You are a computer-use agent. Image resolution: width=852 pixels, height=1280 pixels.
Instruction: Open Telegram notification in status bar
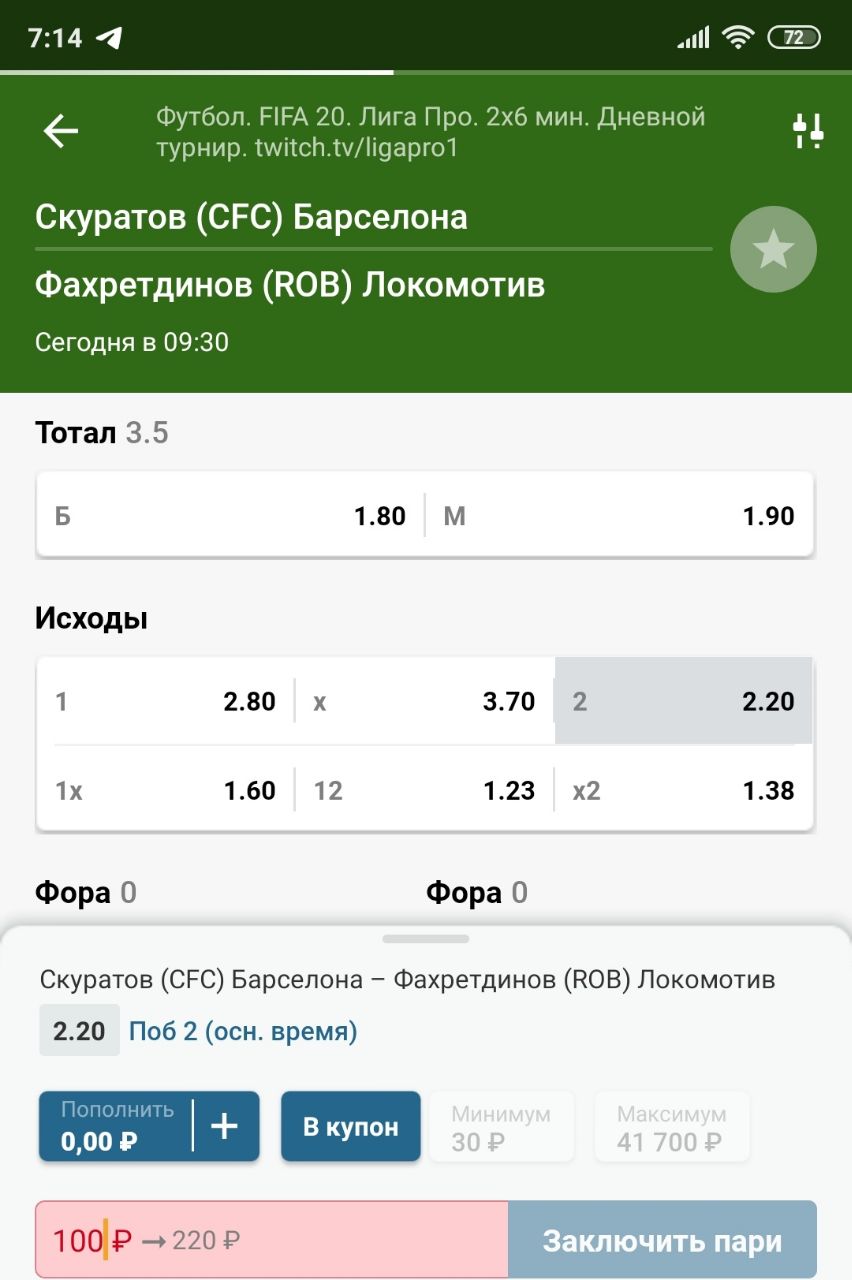(109, 38)
